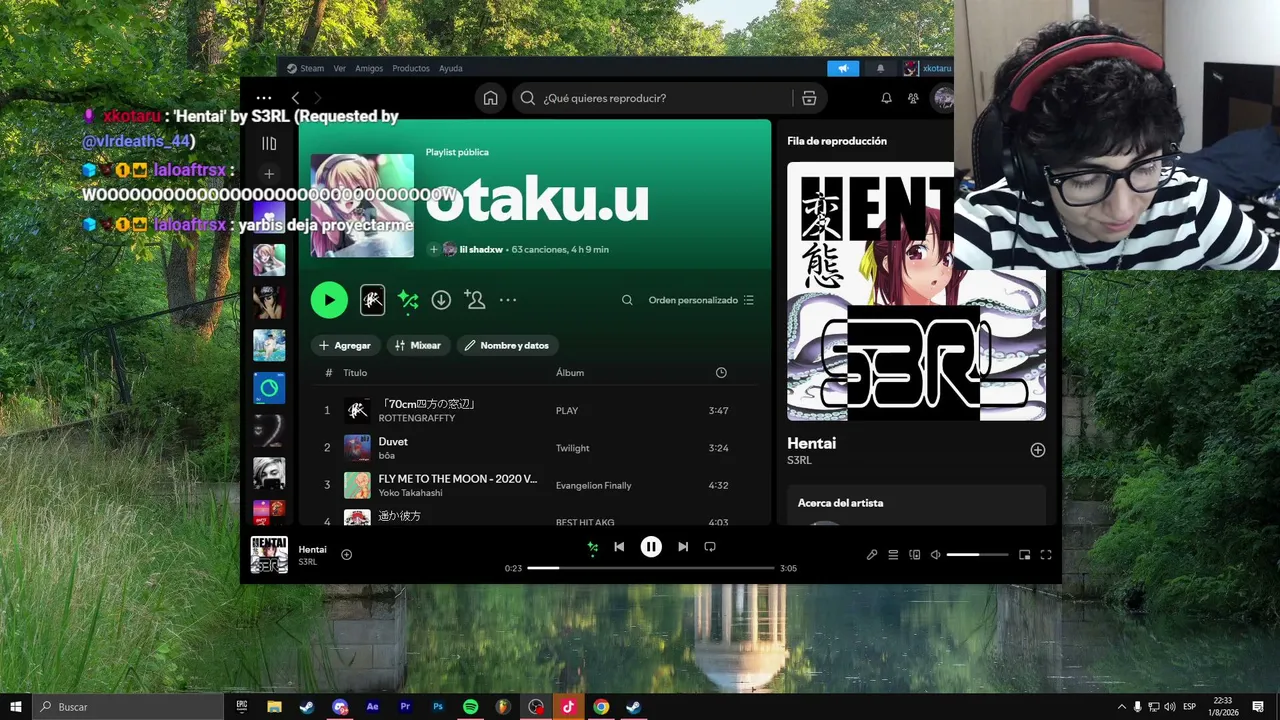Image resolution: width=1280 pixels, height=720 pixels.
Task: Open Ver menu in Steam window
Action: (x=340, y=68)
